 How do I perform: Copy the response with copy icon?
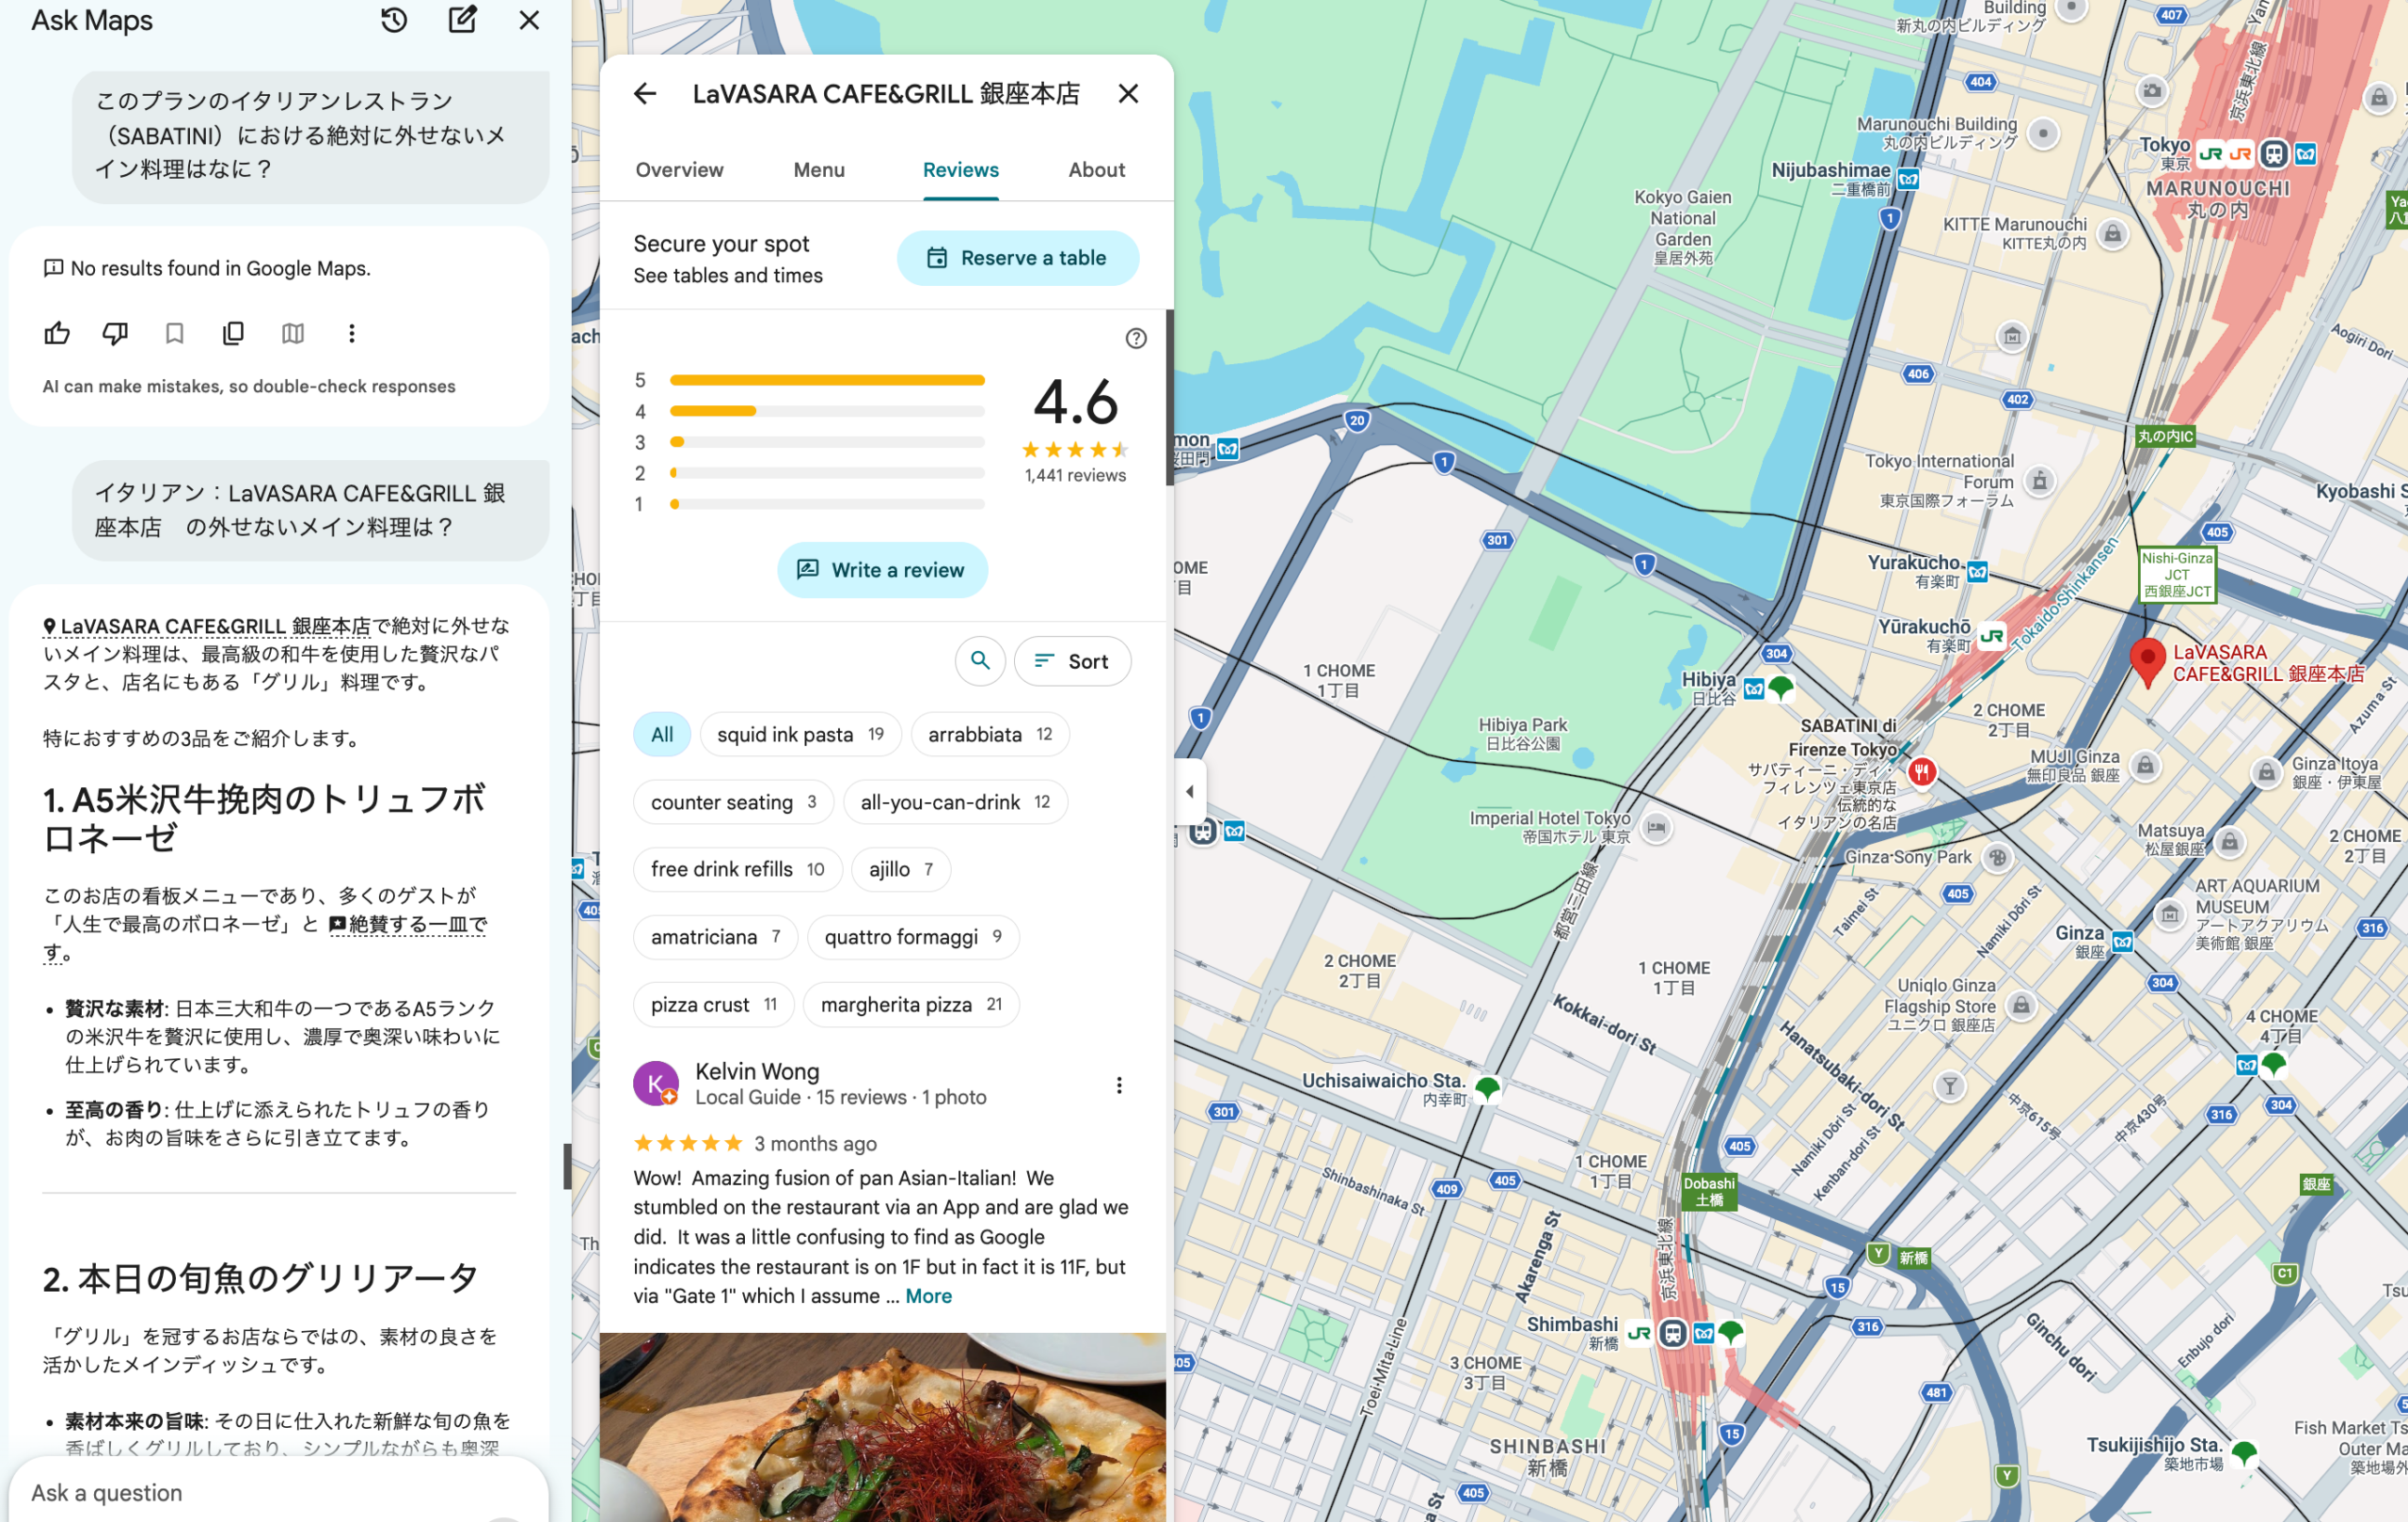(233, 333)
